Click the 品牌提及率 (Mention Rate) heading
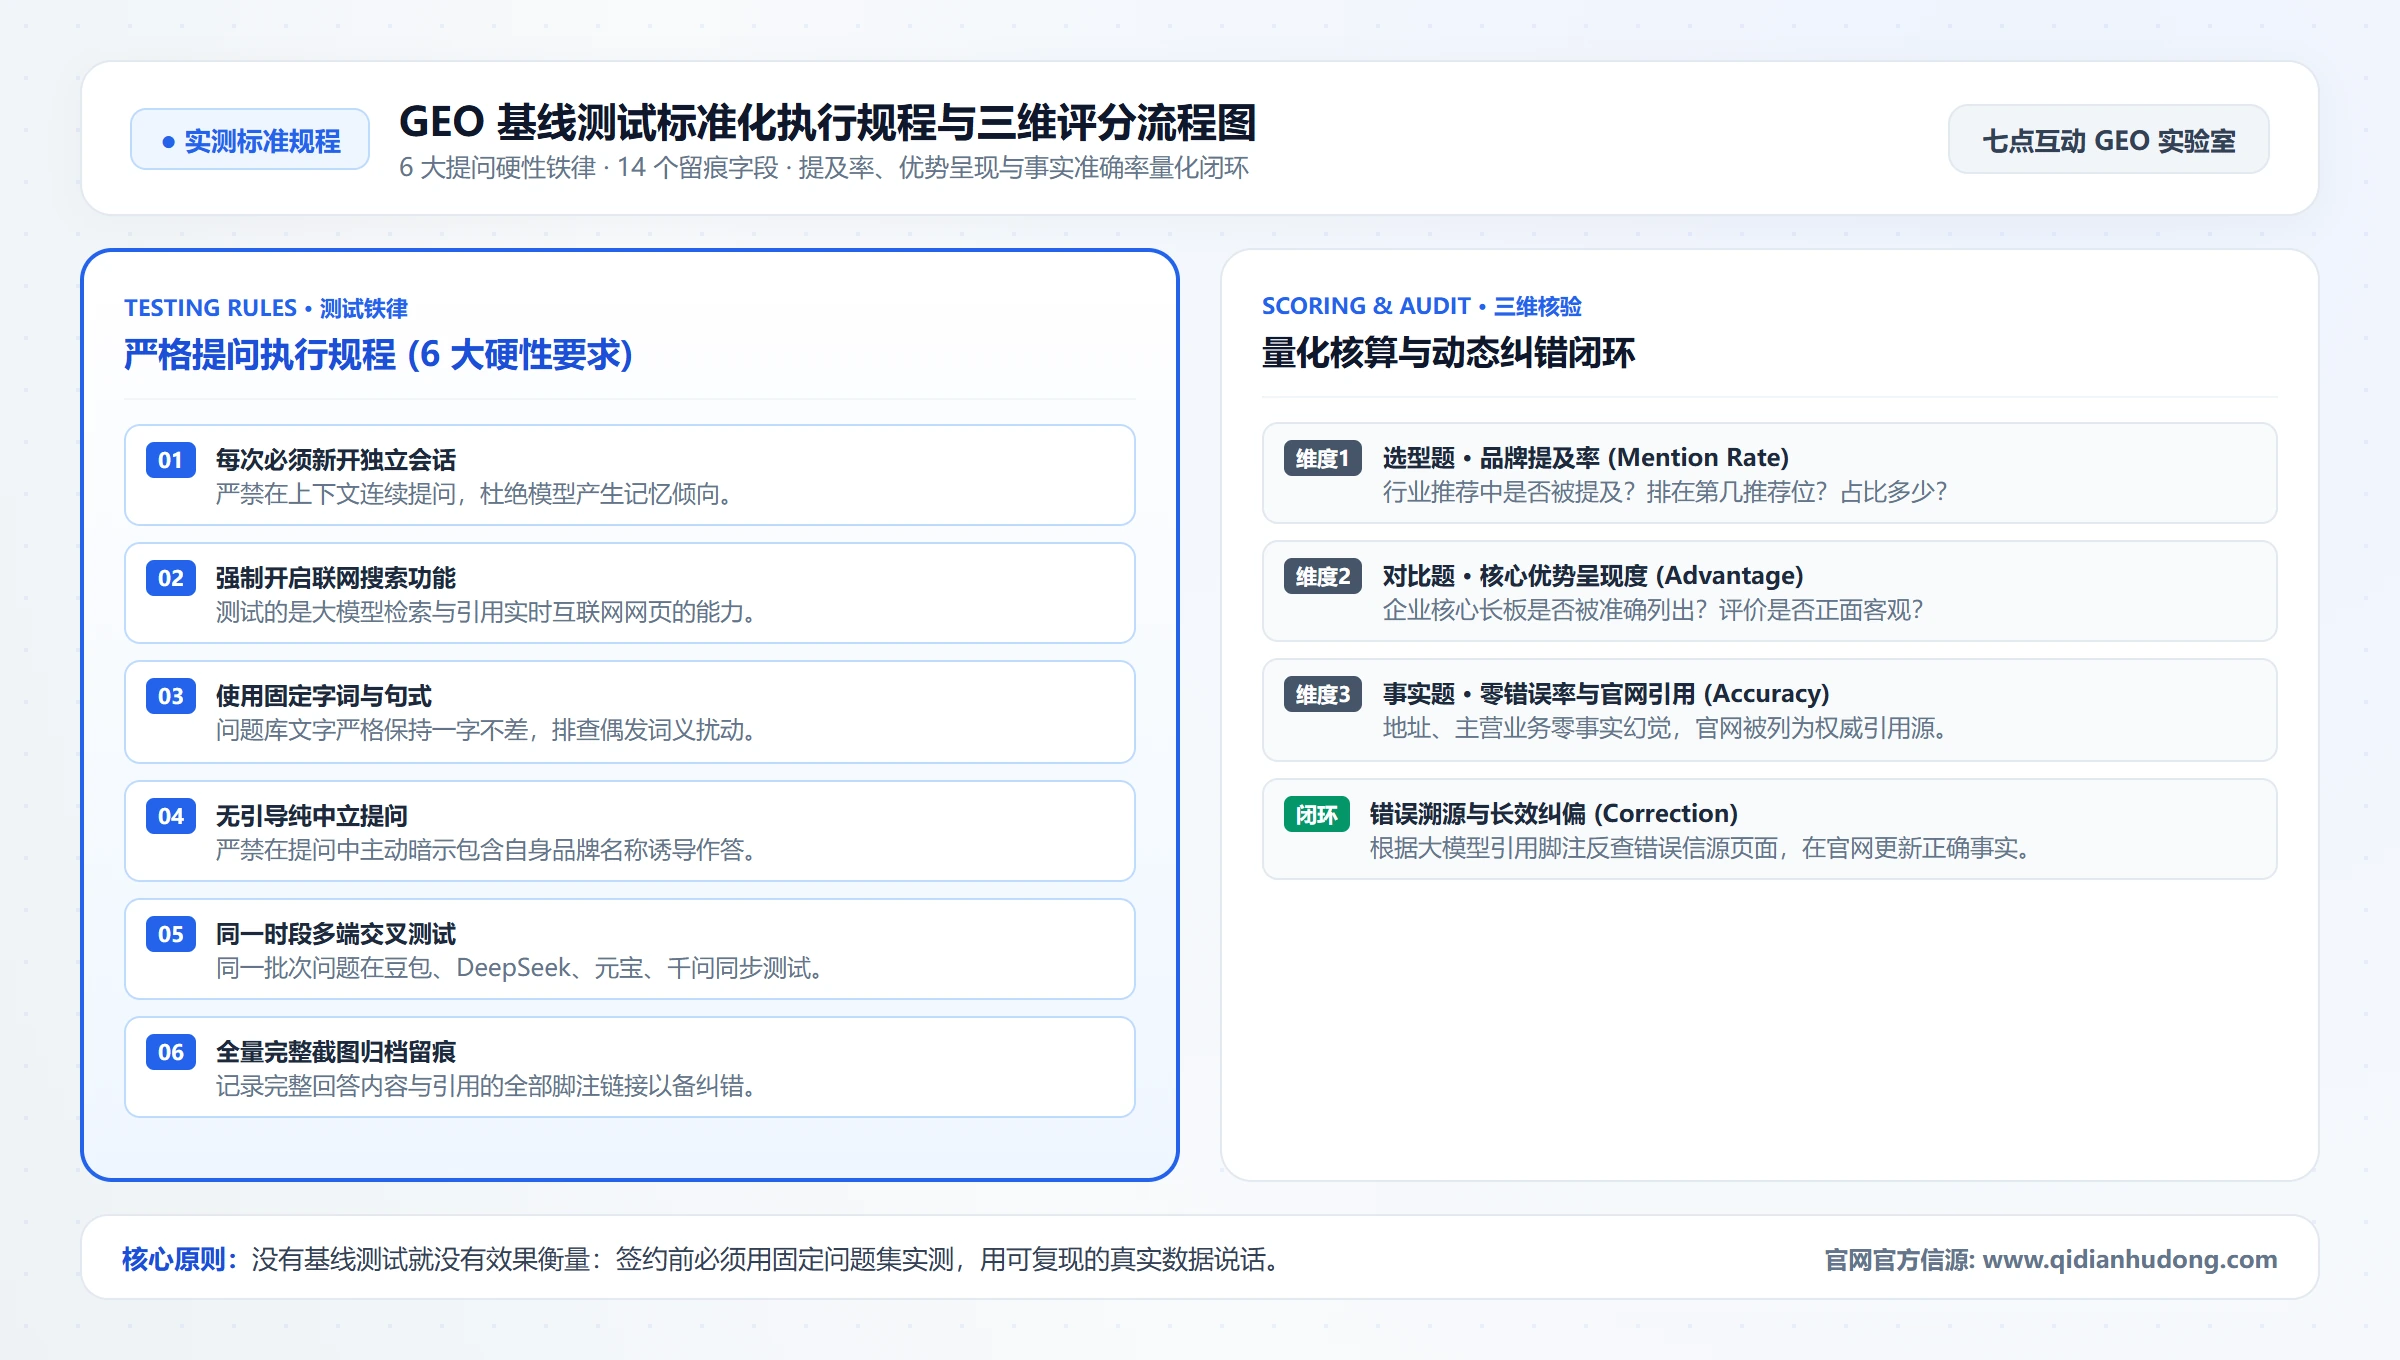This screenshot has width=2400, height=1360. coord(1634,458)
